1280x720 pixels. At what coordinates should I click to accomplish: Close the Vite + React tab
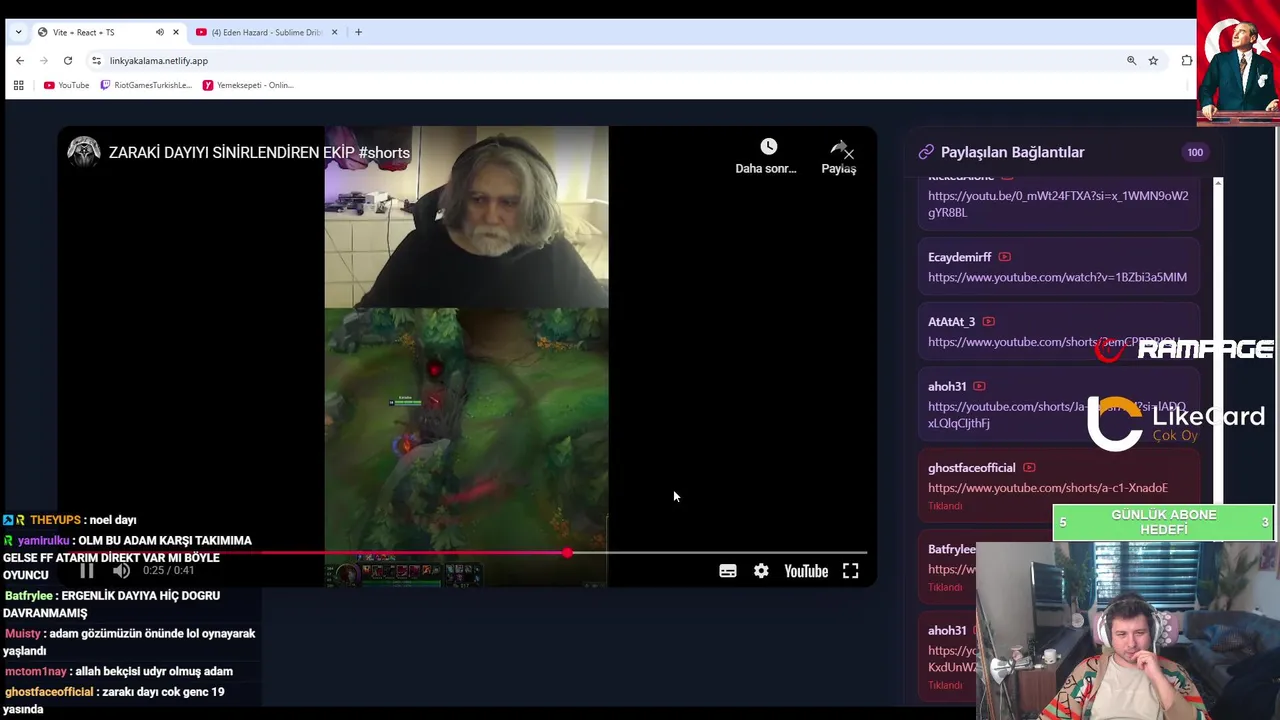click(176, 32)
